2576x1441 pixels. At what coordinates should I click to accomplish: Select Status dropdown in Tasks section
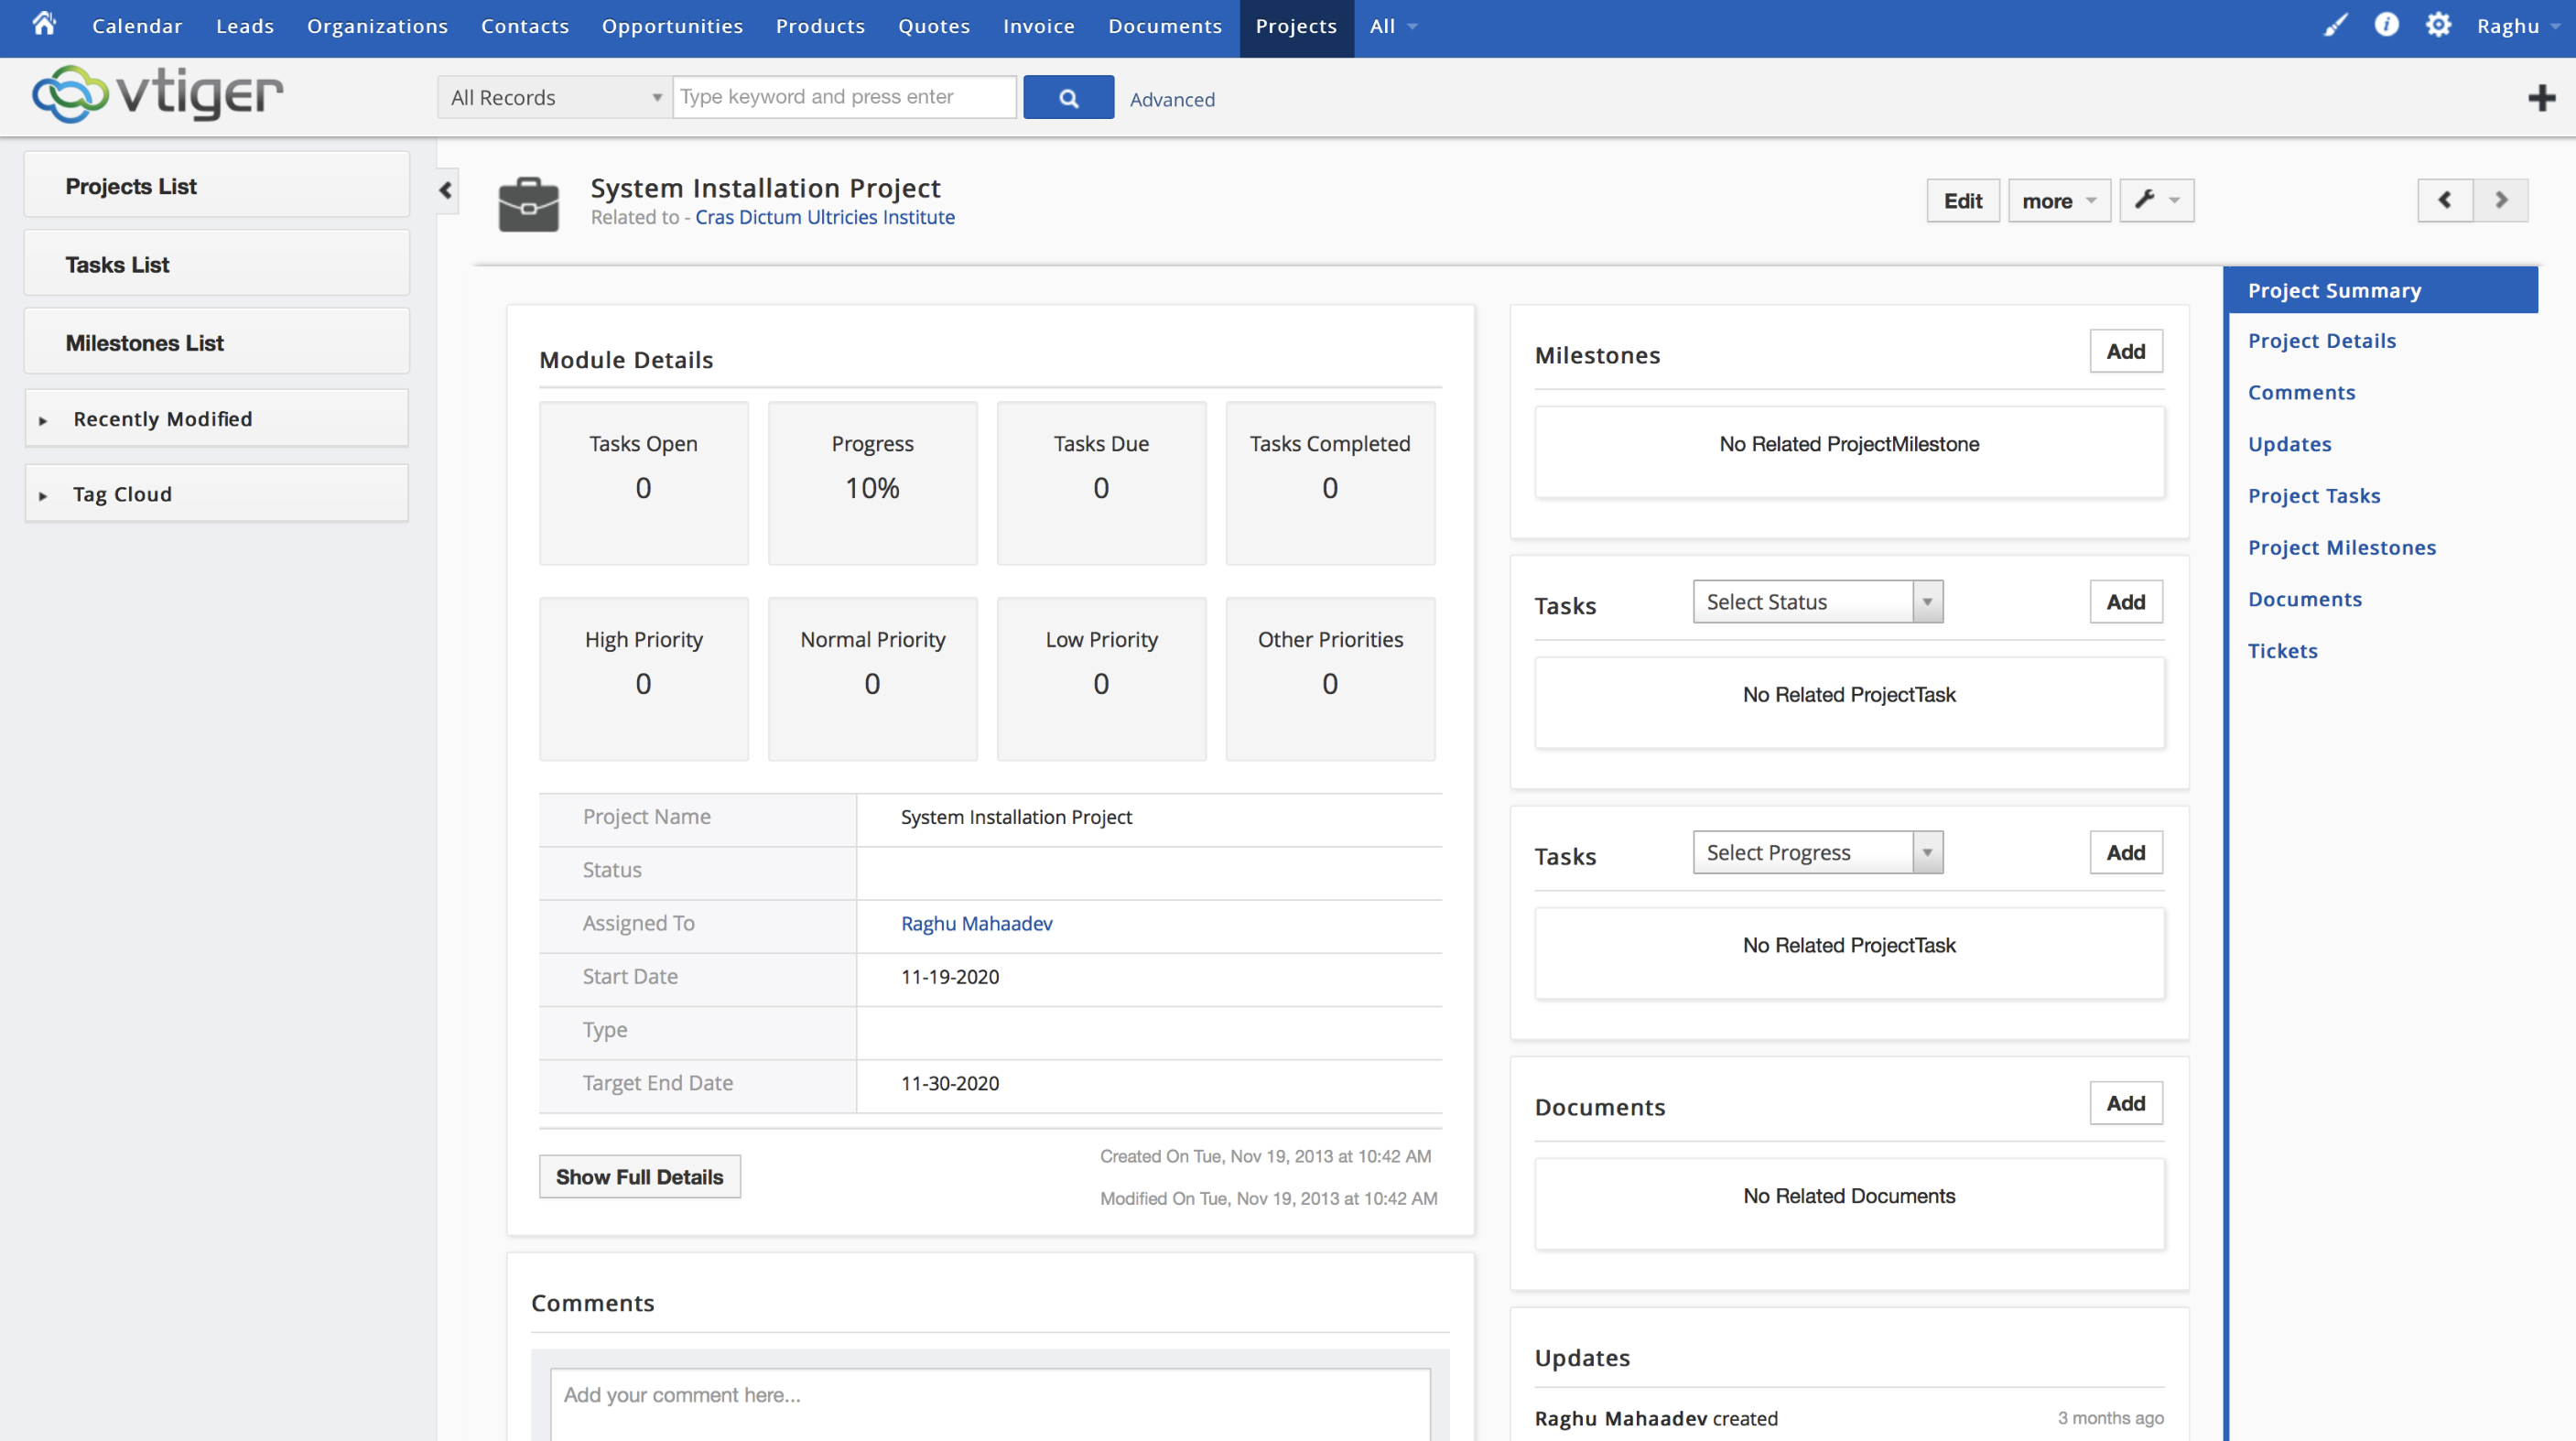pos(1813,601)
